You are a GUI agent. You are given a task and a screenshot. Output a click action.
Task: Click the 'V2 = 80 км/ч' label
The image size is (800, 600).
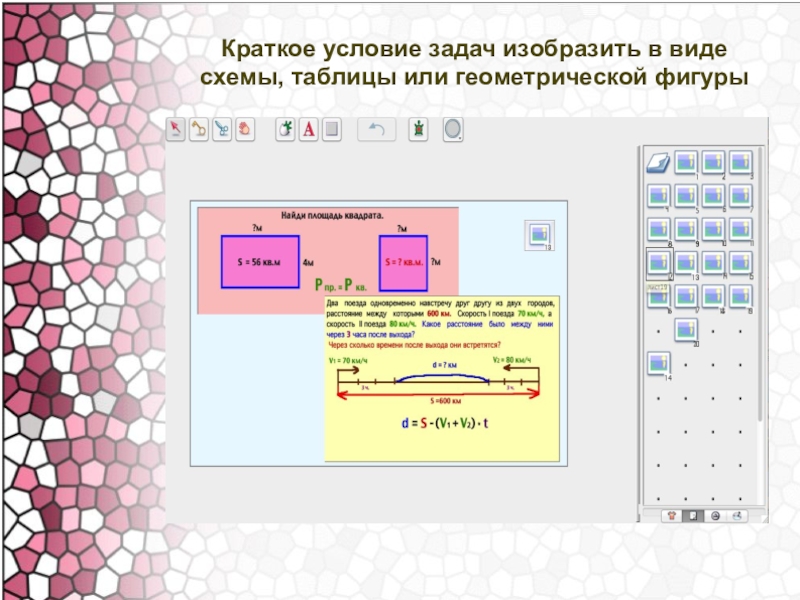[x=512, y=360]
